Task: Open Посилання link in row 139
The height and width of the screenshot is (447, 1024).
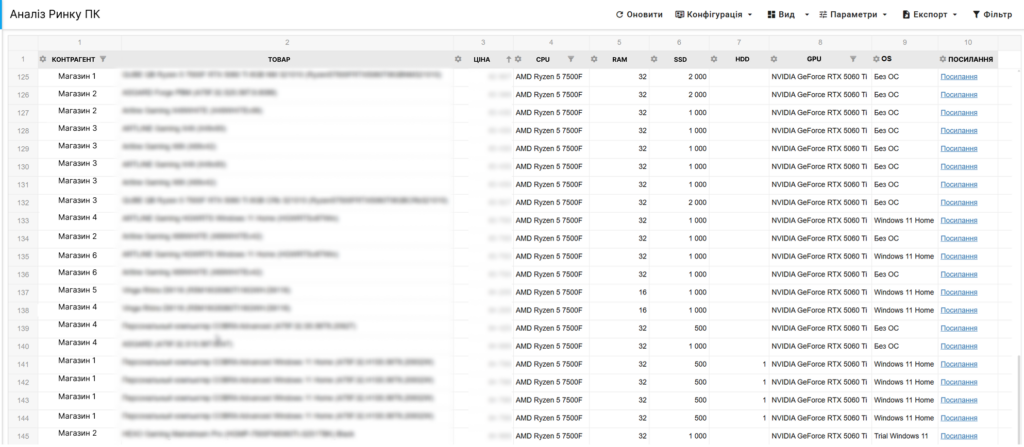Action: [x=959, y=328]
